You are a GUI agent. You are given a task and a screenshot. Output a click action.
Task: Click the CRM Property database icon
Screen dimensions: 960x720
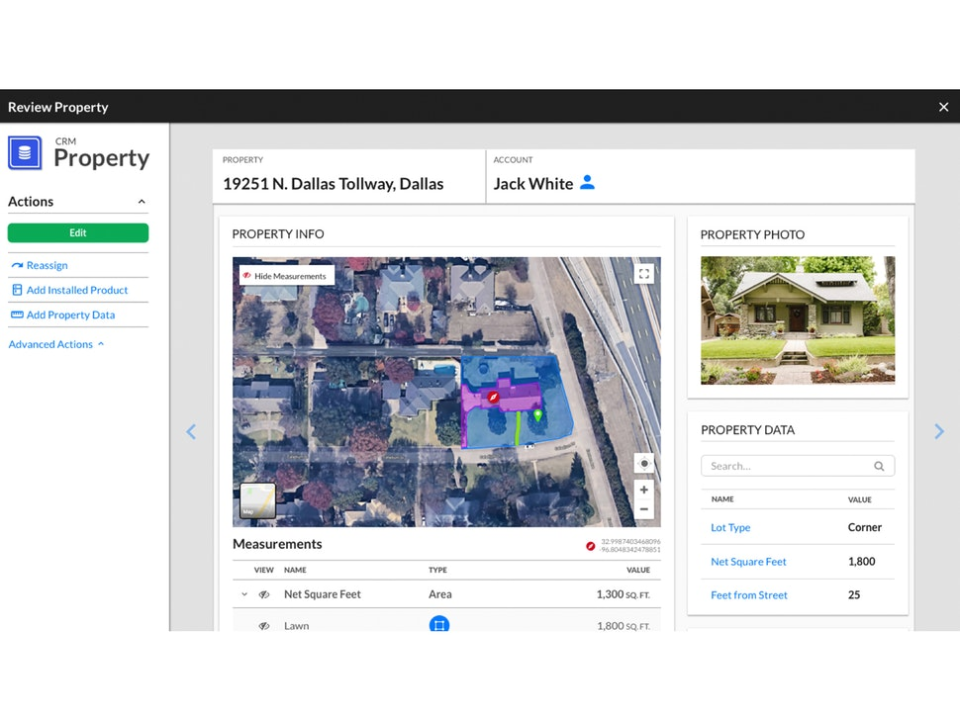23,151
